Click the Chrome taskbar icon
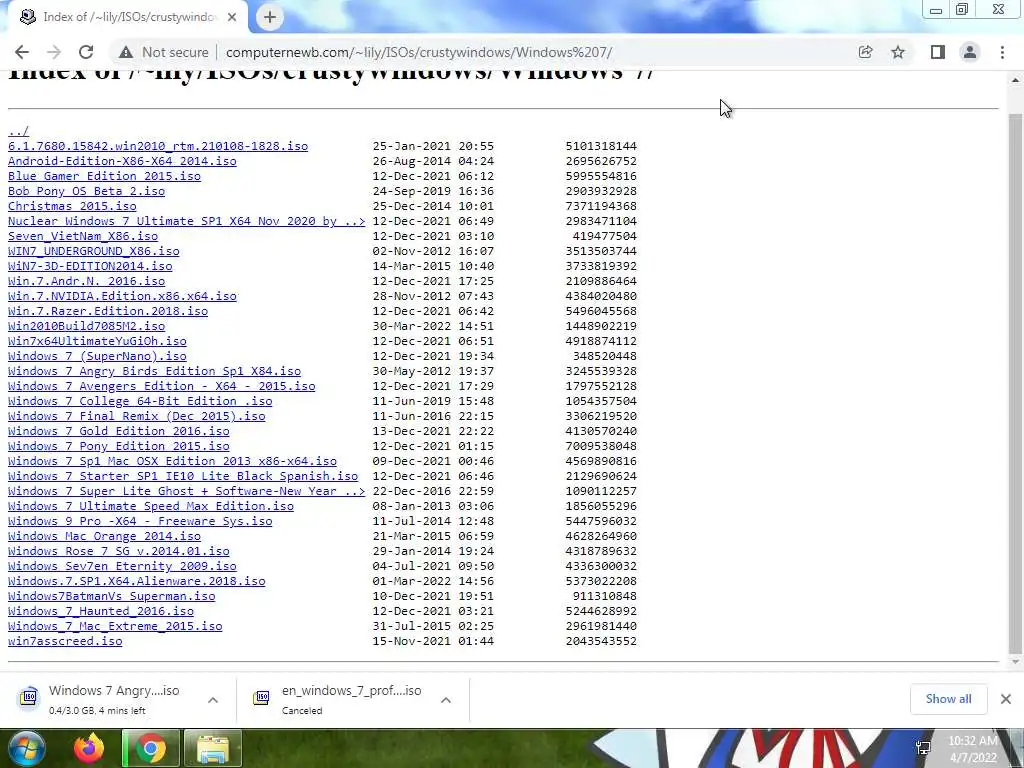 (x=151, y=748)
